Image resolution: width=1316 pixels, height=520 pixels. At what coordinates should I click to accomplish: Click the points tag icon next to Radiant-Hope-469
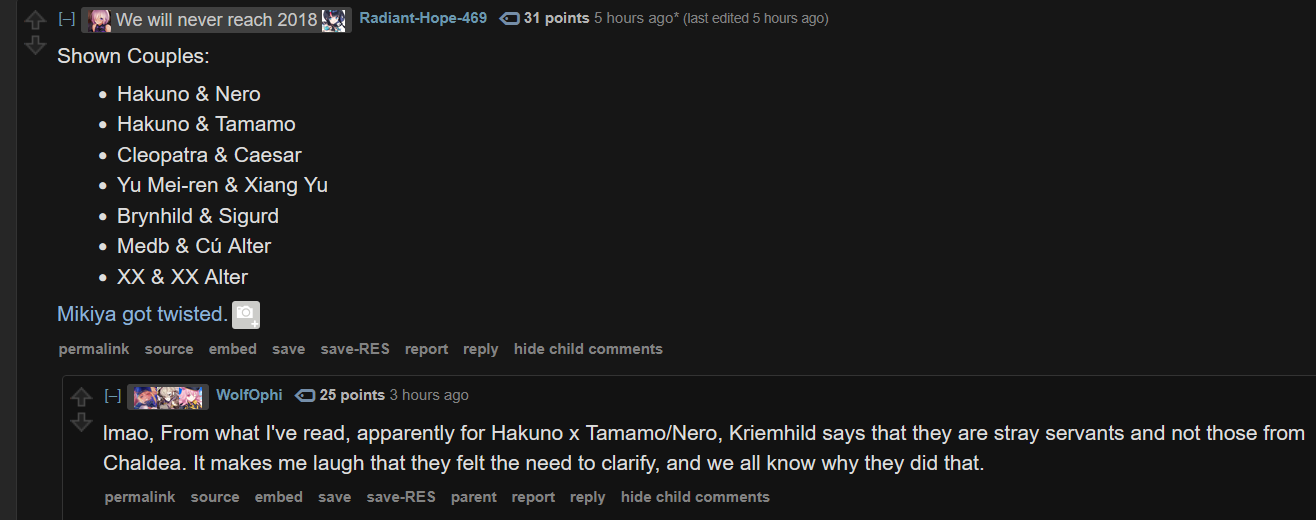click(509, 19)
